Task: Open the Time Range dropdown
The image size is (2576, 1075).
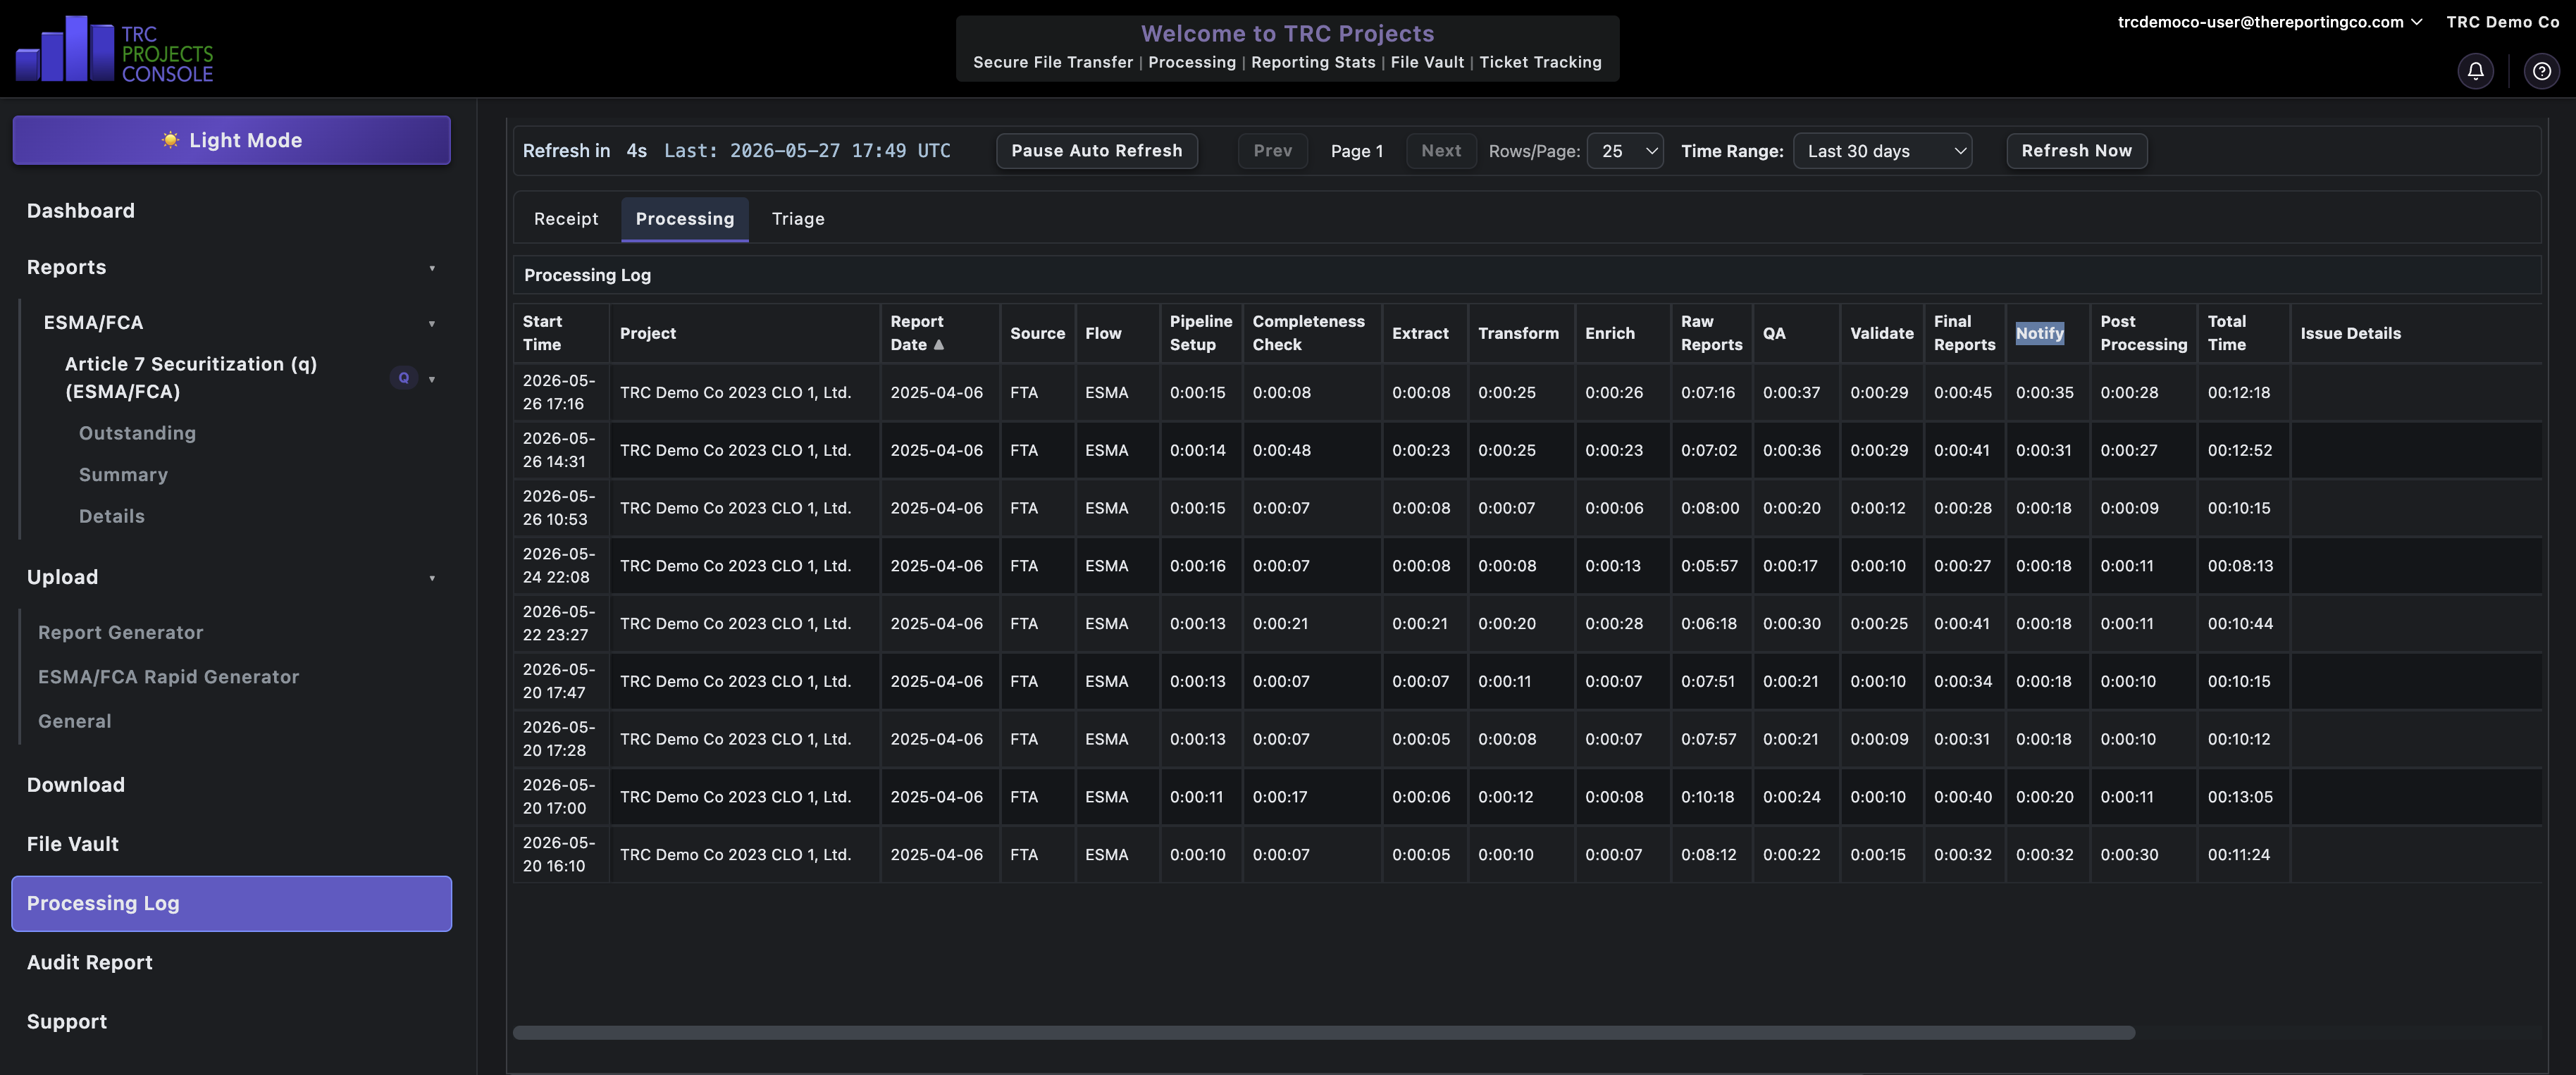Action: (x=1882, y=151)
